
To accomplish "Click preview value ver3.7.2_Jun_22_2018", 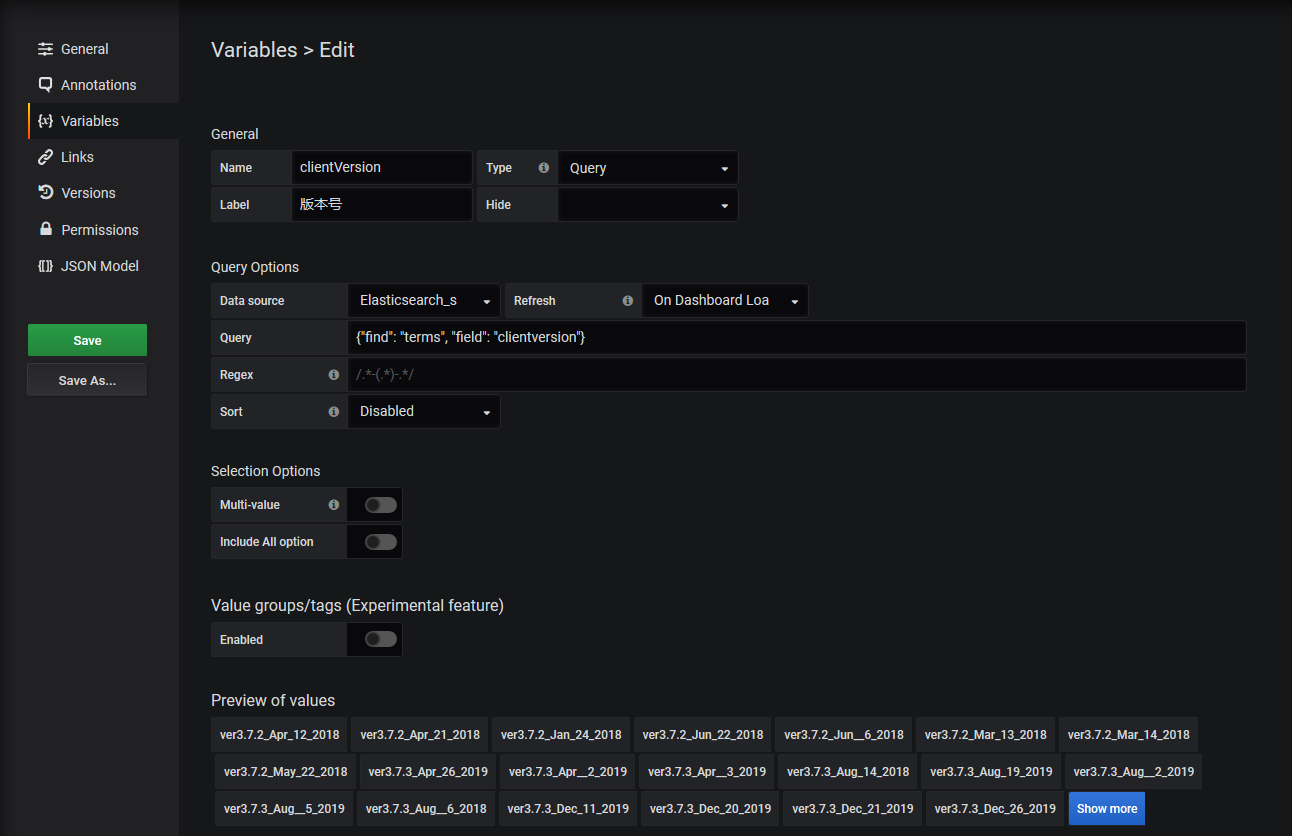I will tap(703, 734).
